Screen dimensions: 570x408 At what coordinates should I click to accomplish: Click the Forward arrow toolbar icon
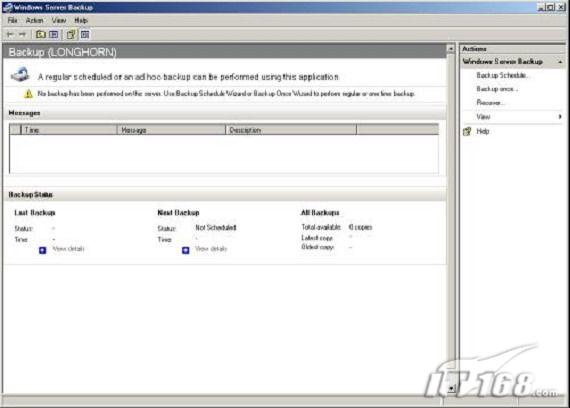(23, 35)
